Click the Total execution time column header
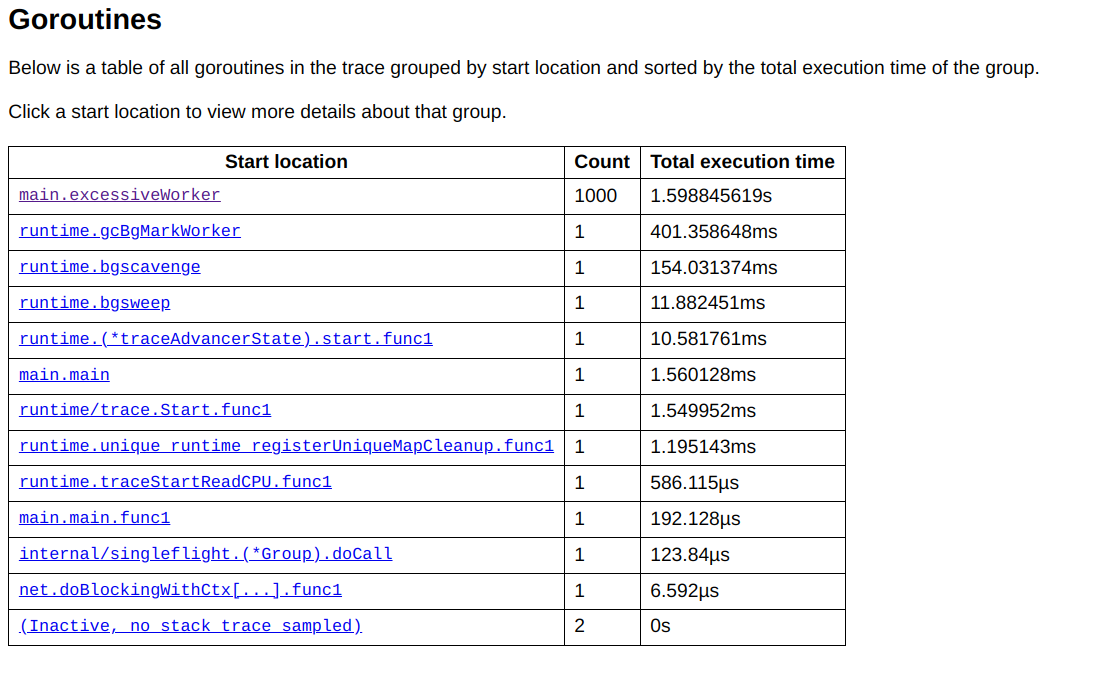Viewport: 1099px width, 681px height. [742, 162]
